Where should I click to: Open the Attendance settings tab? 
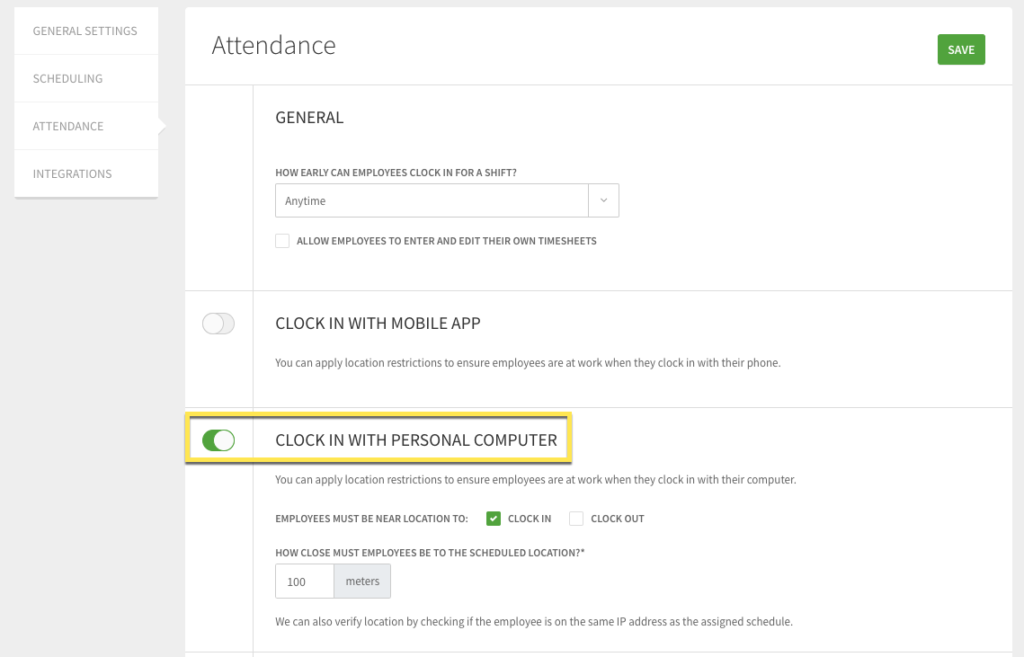pyautogui.click(x=67, y=126)
